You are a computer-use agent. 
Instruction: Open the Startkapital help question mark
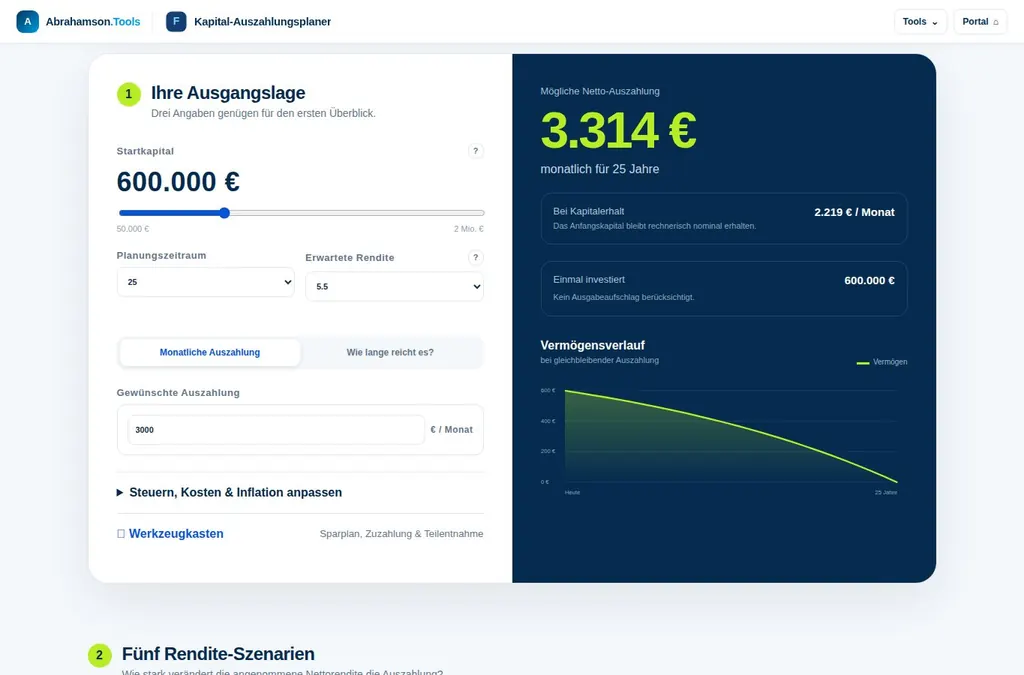(475, 151)
